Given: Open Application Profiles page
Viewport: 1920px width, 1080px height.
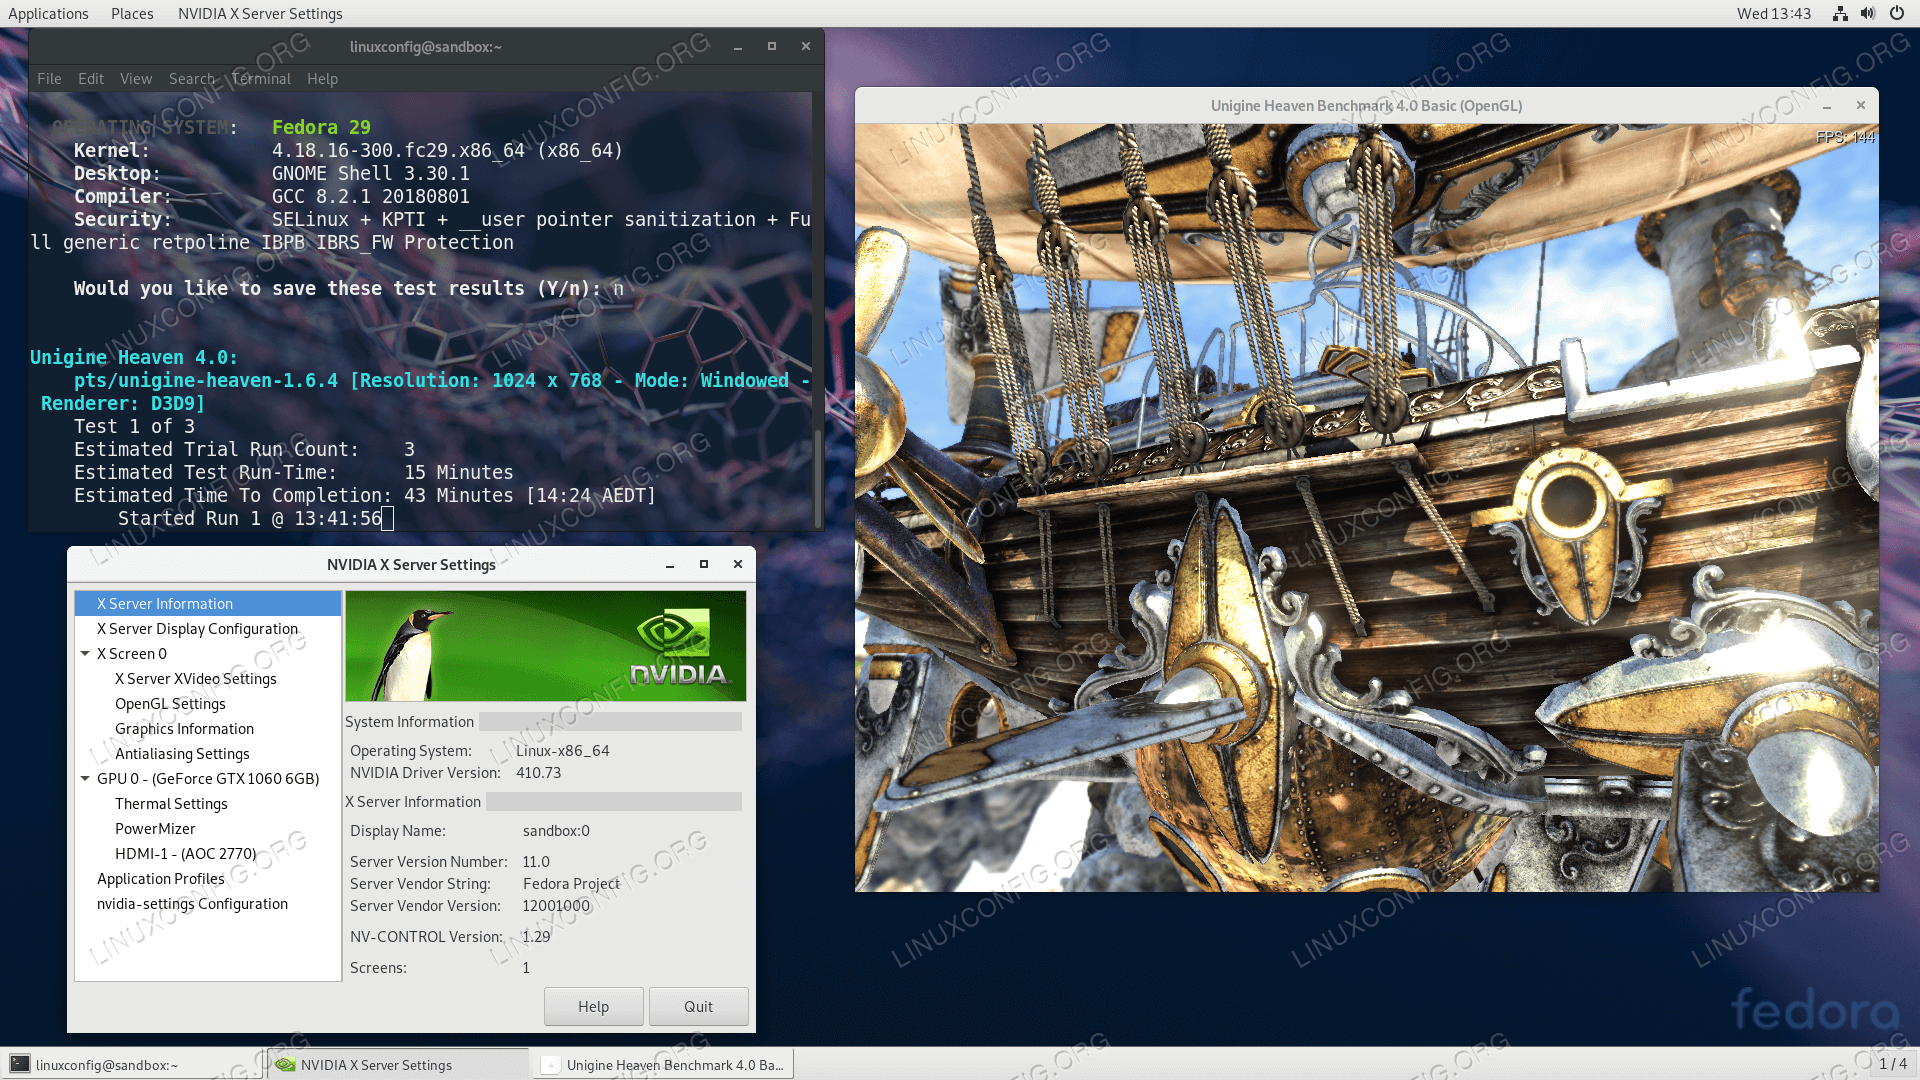Looking at the screenshot, I should point(160,878).
